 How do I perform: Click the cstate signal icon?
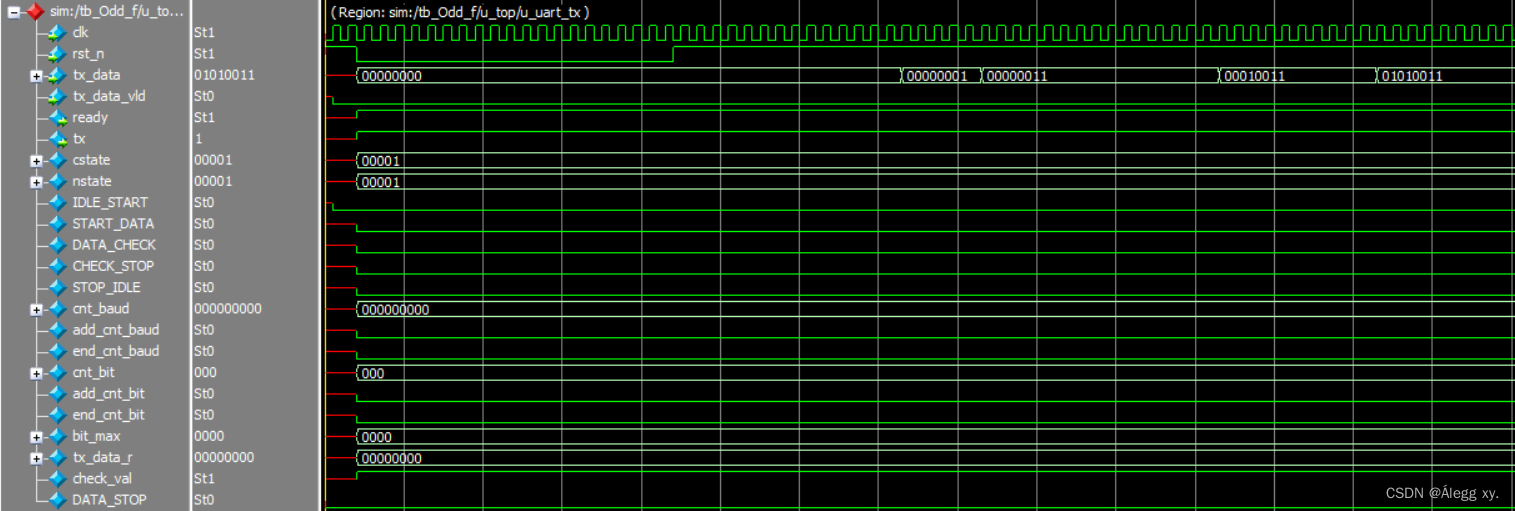point(57,160)
